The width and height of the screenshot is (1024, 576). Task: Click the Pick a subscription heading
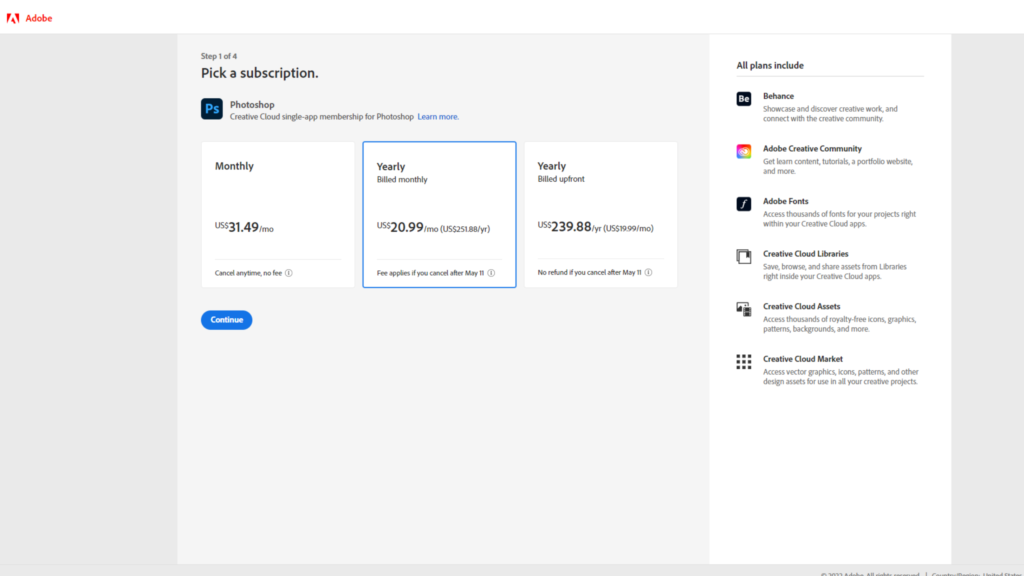tap(260, 73)
